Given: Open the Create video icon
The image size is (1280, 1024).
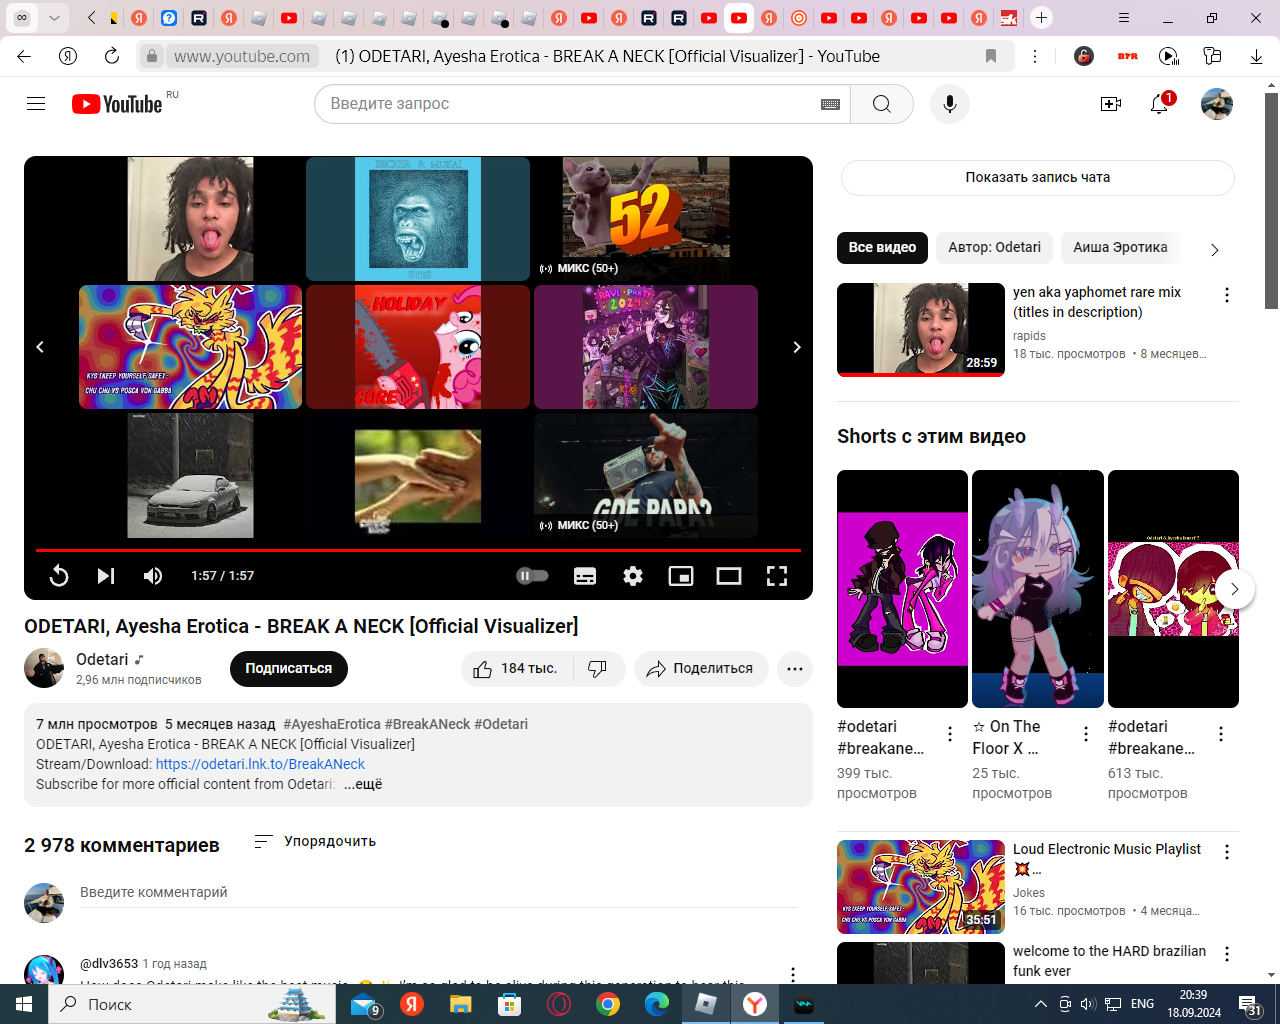Looking at the screenshot, I should tap(1111, 104).
